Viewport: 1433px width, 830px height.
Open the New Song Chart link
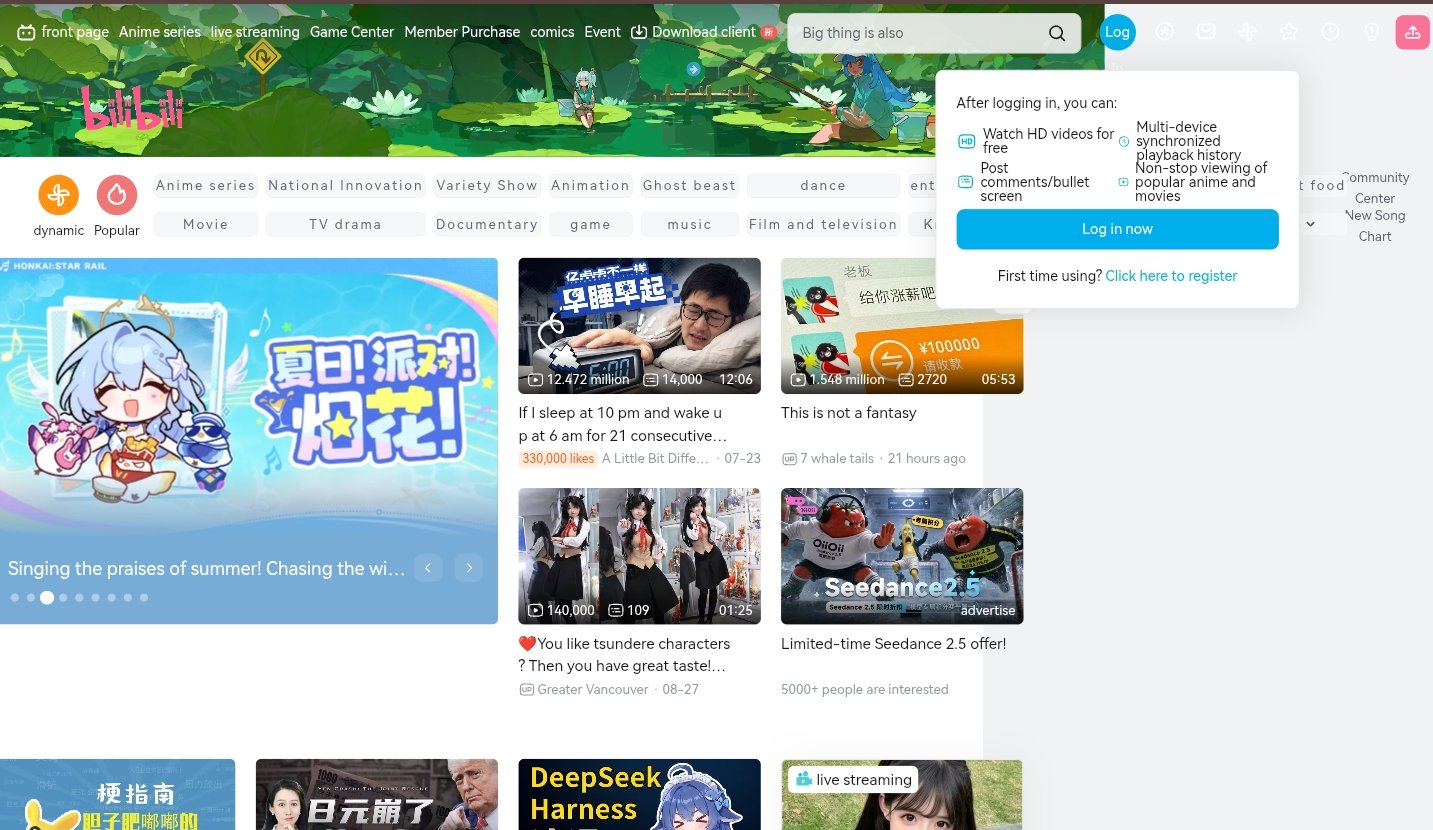tap(1375, 226)
